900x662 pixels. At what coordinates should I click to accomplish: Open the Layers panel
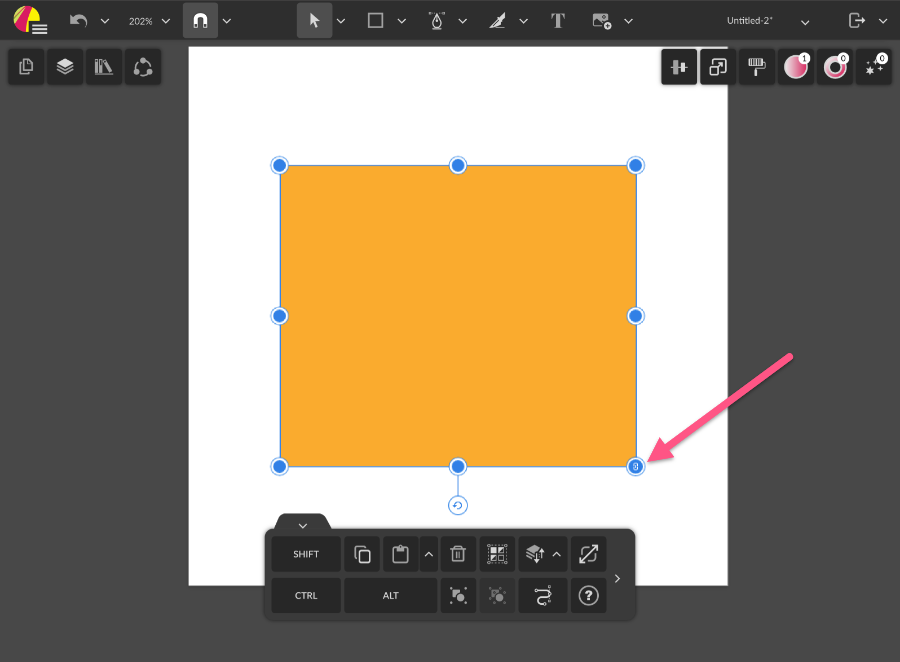[65, 67]
